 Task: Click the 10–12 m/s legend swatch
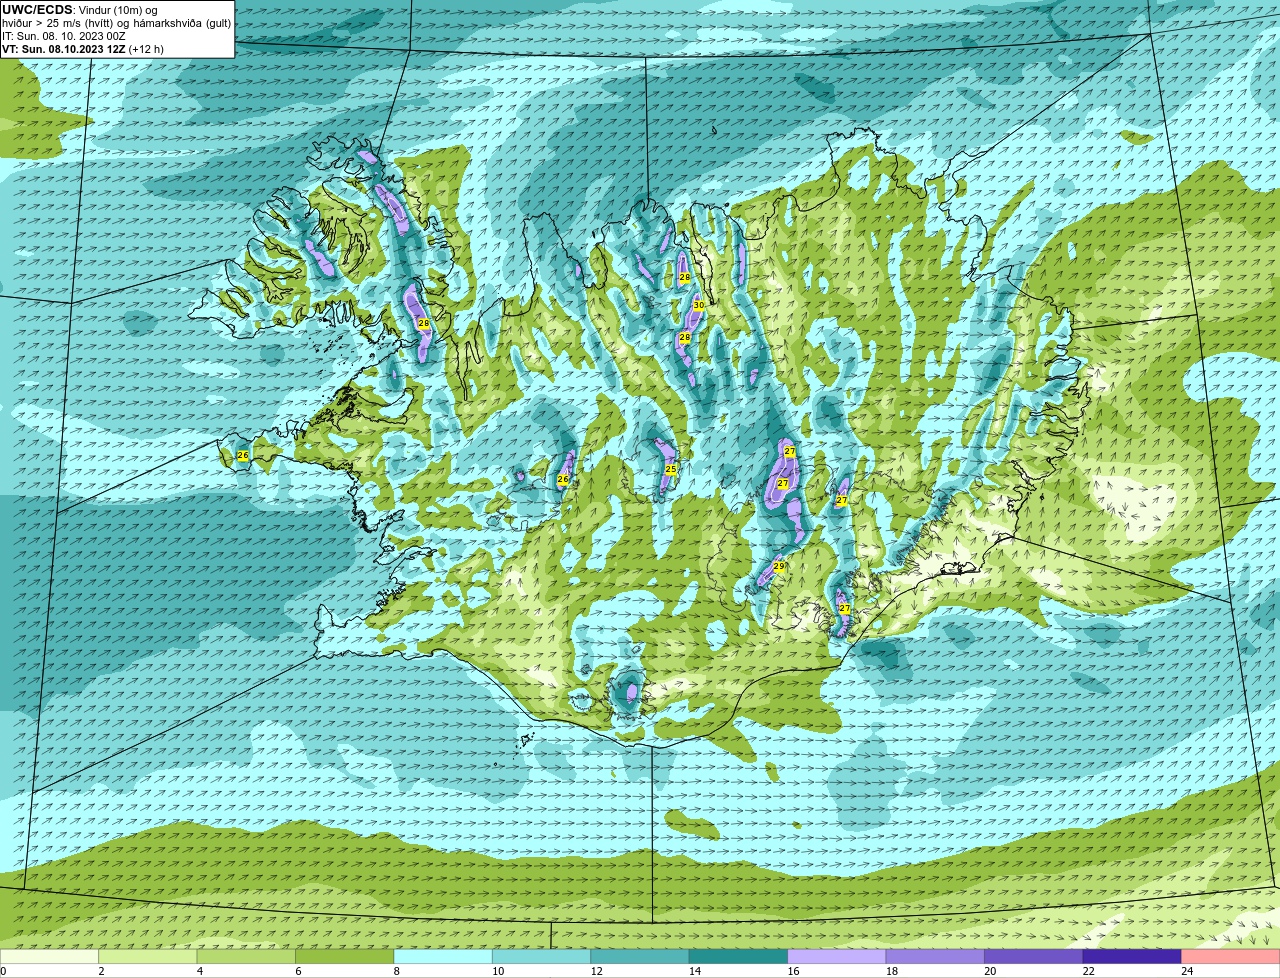coord(542,957)
